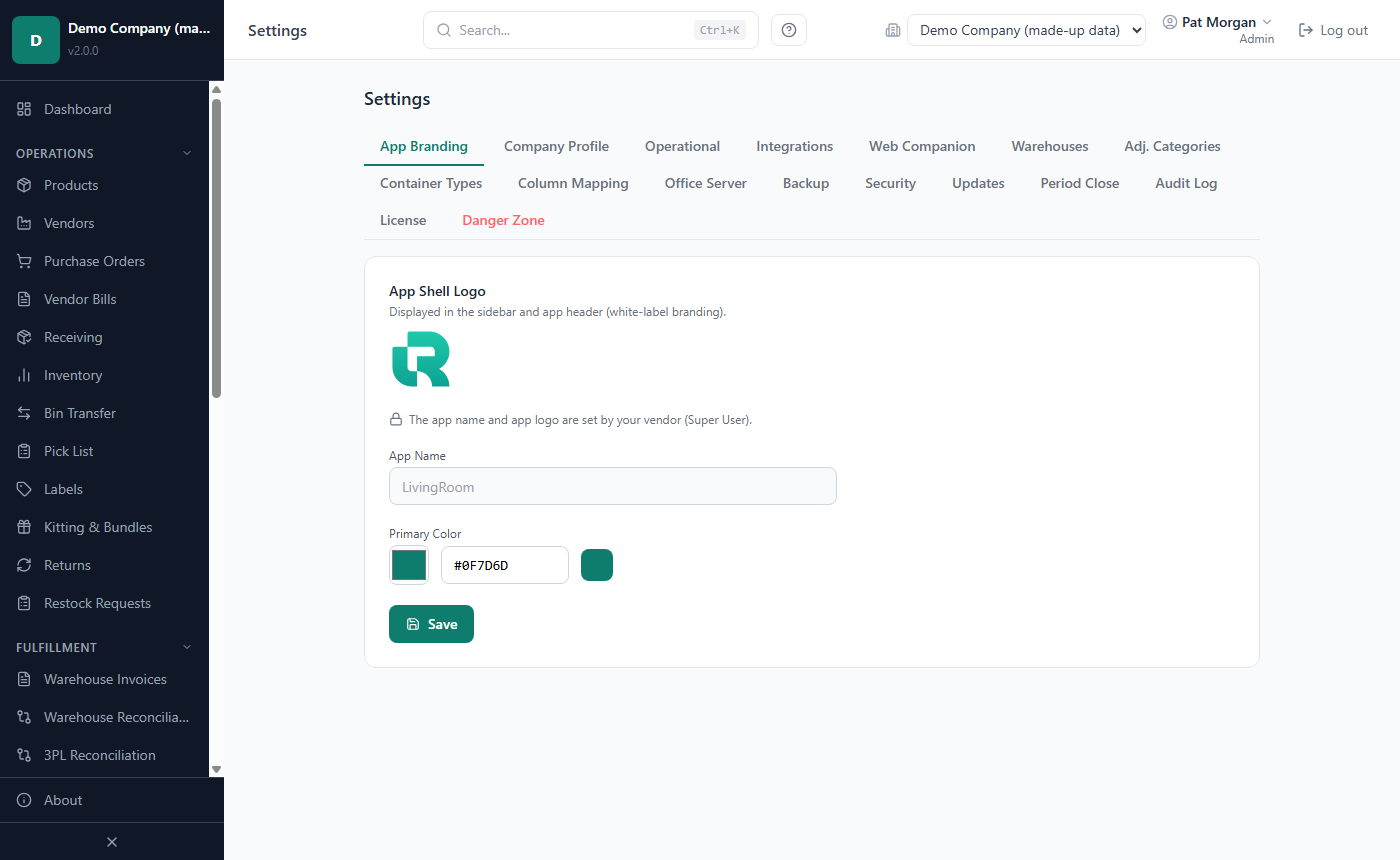Collapse the OPERATIONS section chevron

click(186, 153)
